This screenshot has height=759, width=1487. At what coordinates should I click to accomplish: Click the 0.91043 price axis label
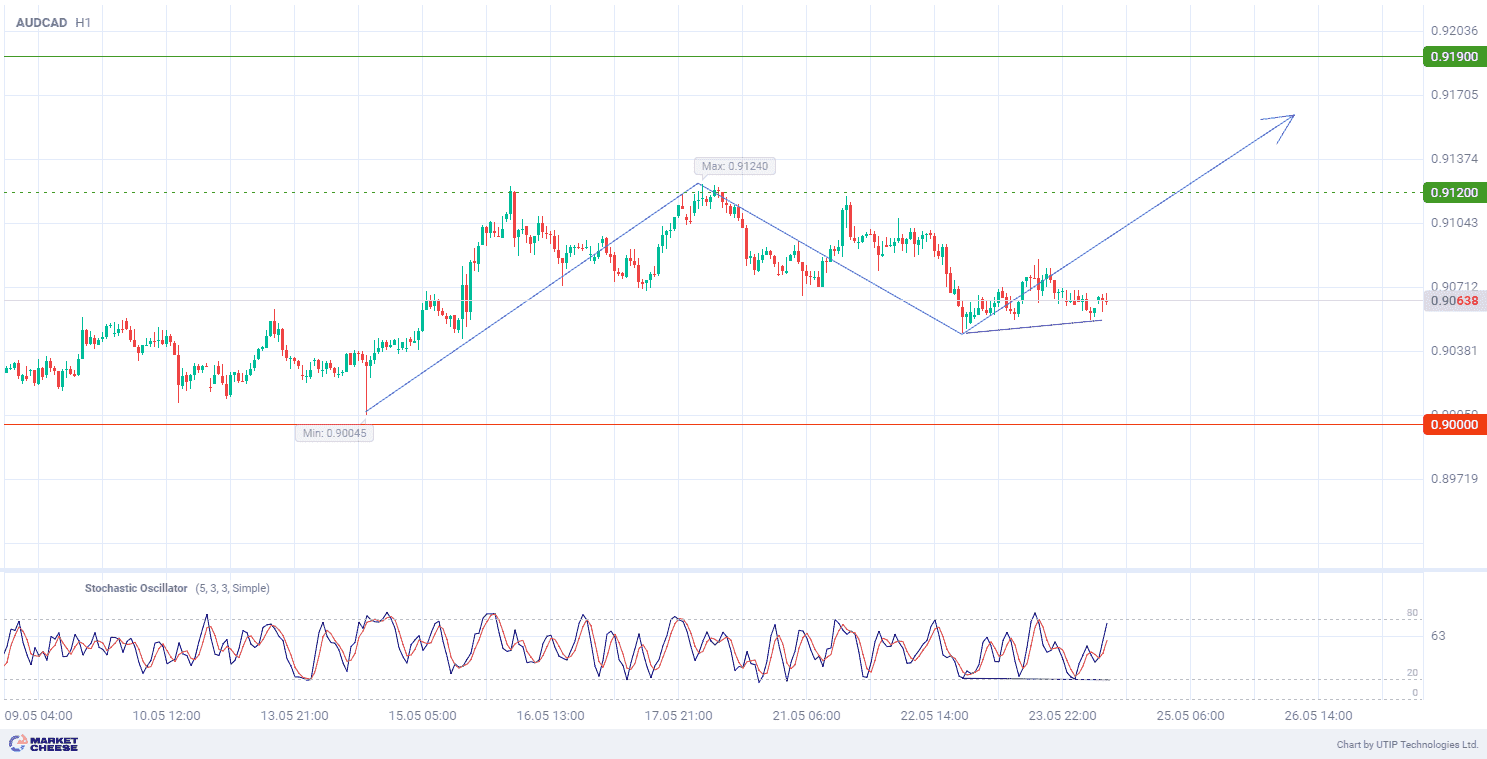[x=1454, y=223]
